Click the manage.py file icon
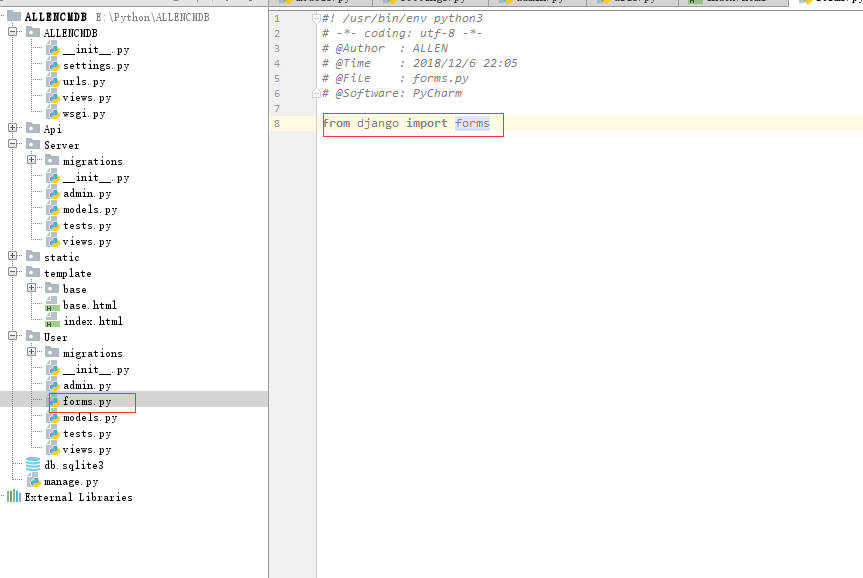The height and width of the screenshot is (578, 863). [x=34, y=481]
